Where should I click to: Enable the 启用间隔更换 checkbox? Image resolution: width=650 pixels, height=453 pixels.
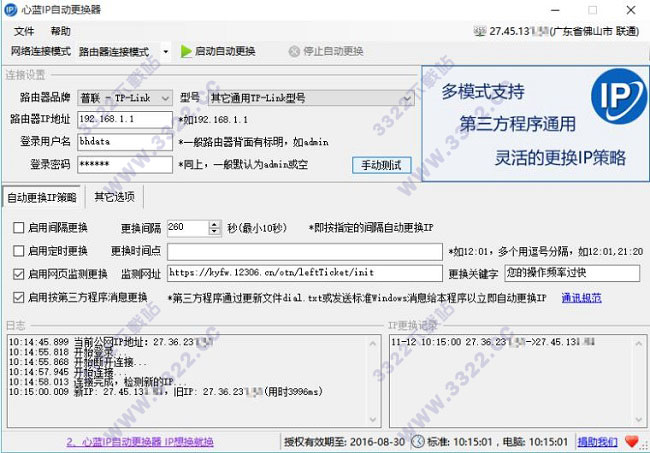pos(19,228)
